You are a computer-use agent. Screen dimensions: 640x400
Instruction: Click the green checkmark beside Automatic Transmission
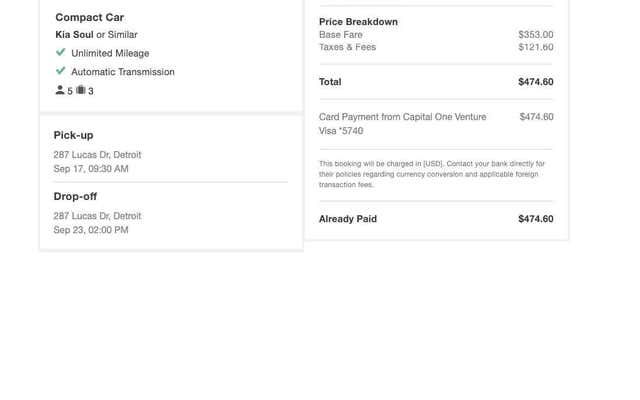[x=60, y=71]
